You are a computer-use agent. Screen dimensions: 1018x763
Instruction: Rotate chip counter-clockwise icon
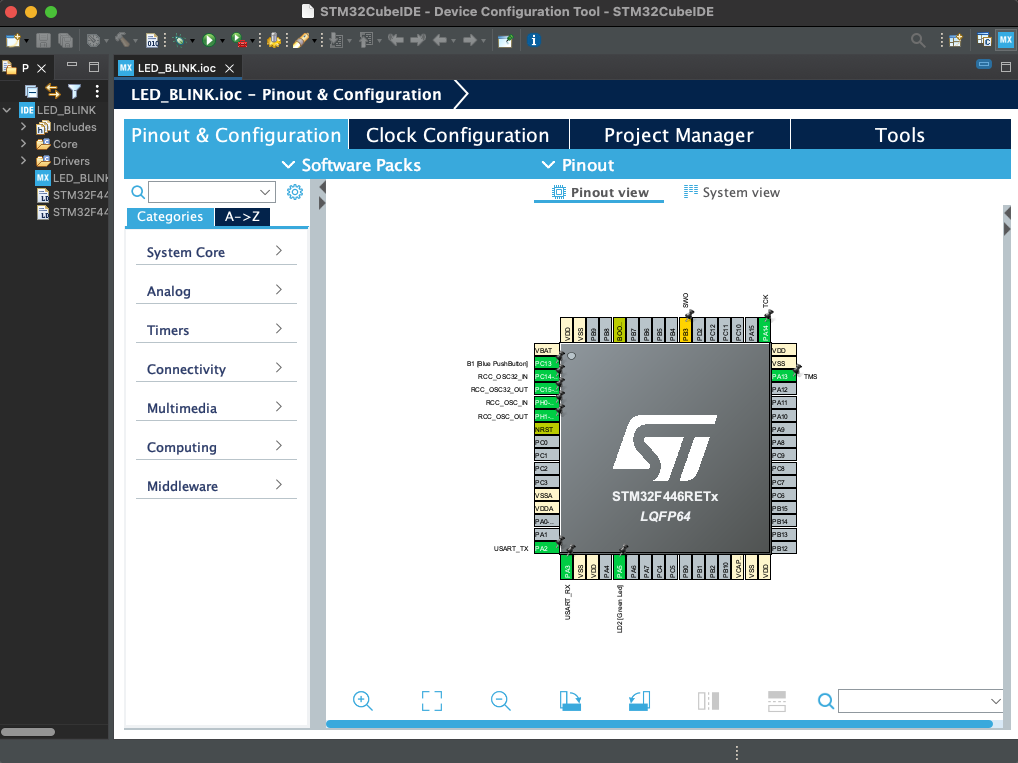639,701
